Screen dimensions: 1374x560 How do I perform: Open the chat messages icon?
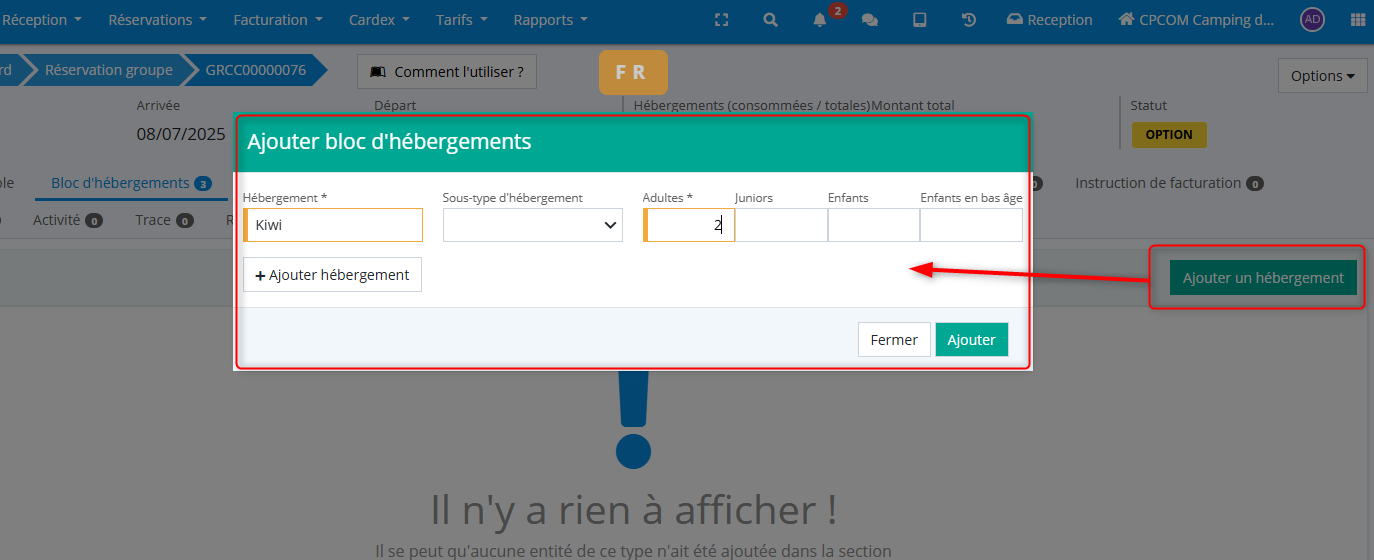click(870, 20)
